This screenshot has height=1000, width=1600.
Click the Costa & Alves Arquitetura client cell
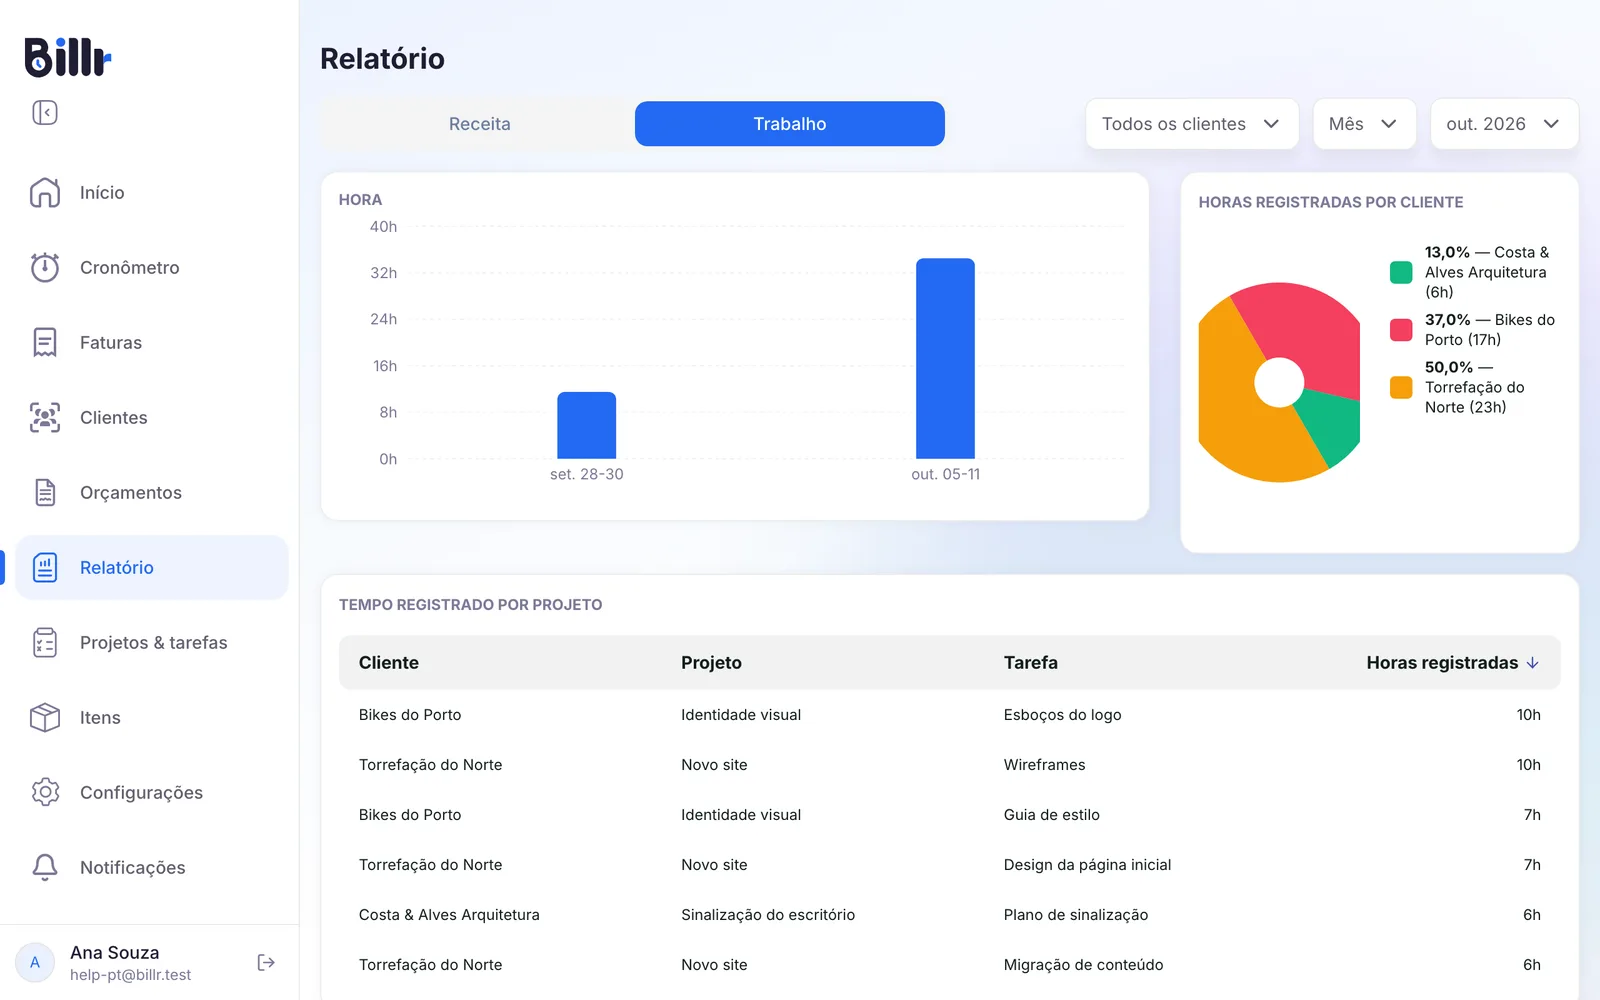(449, 915)
